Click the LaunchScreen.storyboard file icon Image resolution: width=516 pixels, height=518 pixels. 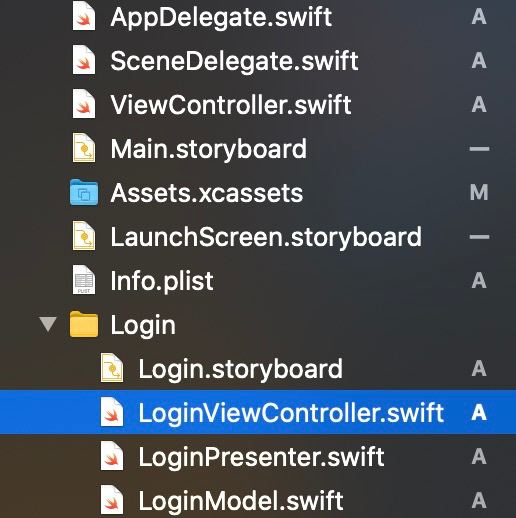pyautogui.click(x=84, y=237)
